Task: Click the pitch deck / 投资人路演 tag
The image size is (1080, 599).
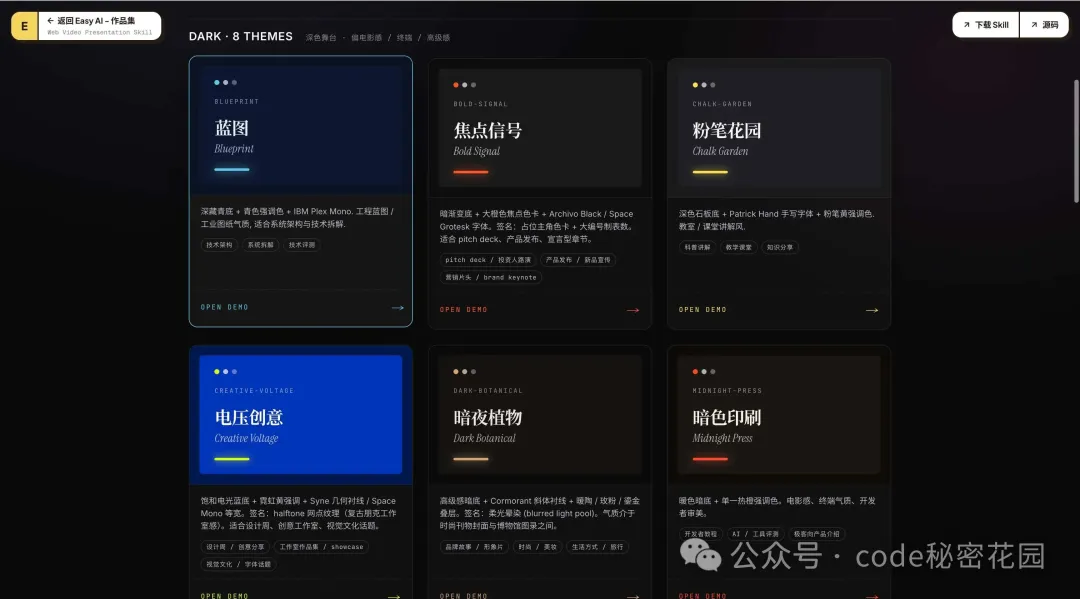Action: (x=488, y=260)
